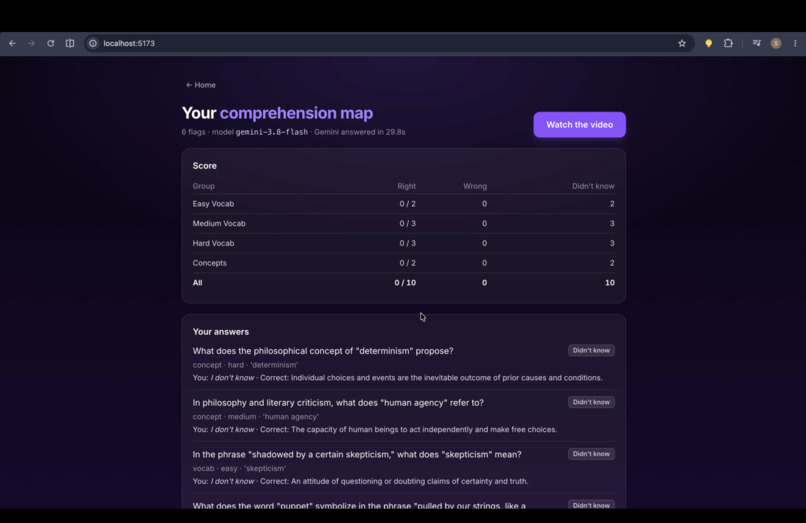Reload the page with the refresh icon
The height and width of the screenshot is (523, 806).
(50, 43)
